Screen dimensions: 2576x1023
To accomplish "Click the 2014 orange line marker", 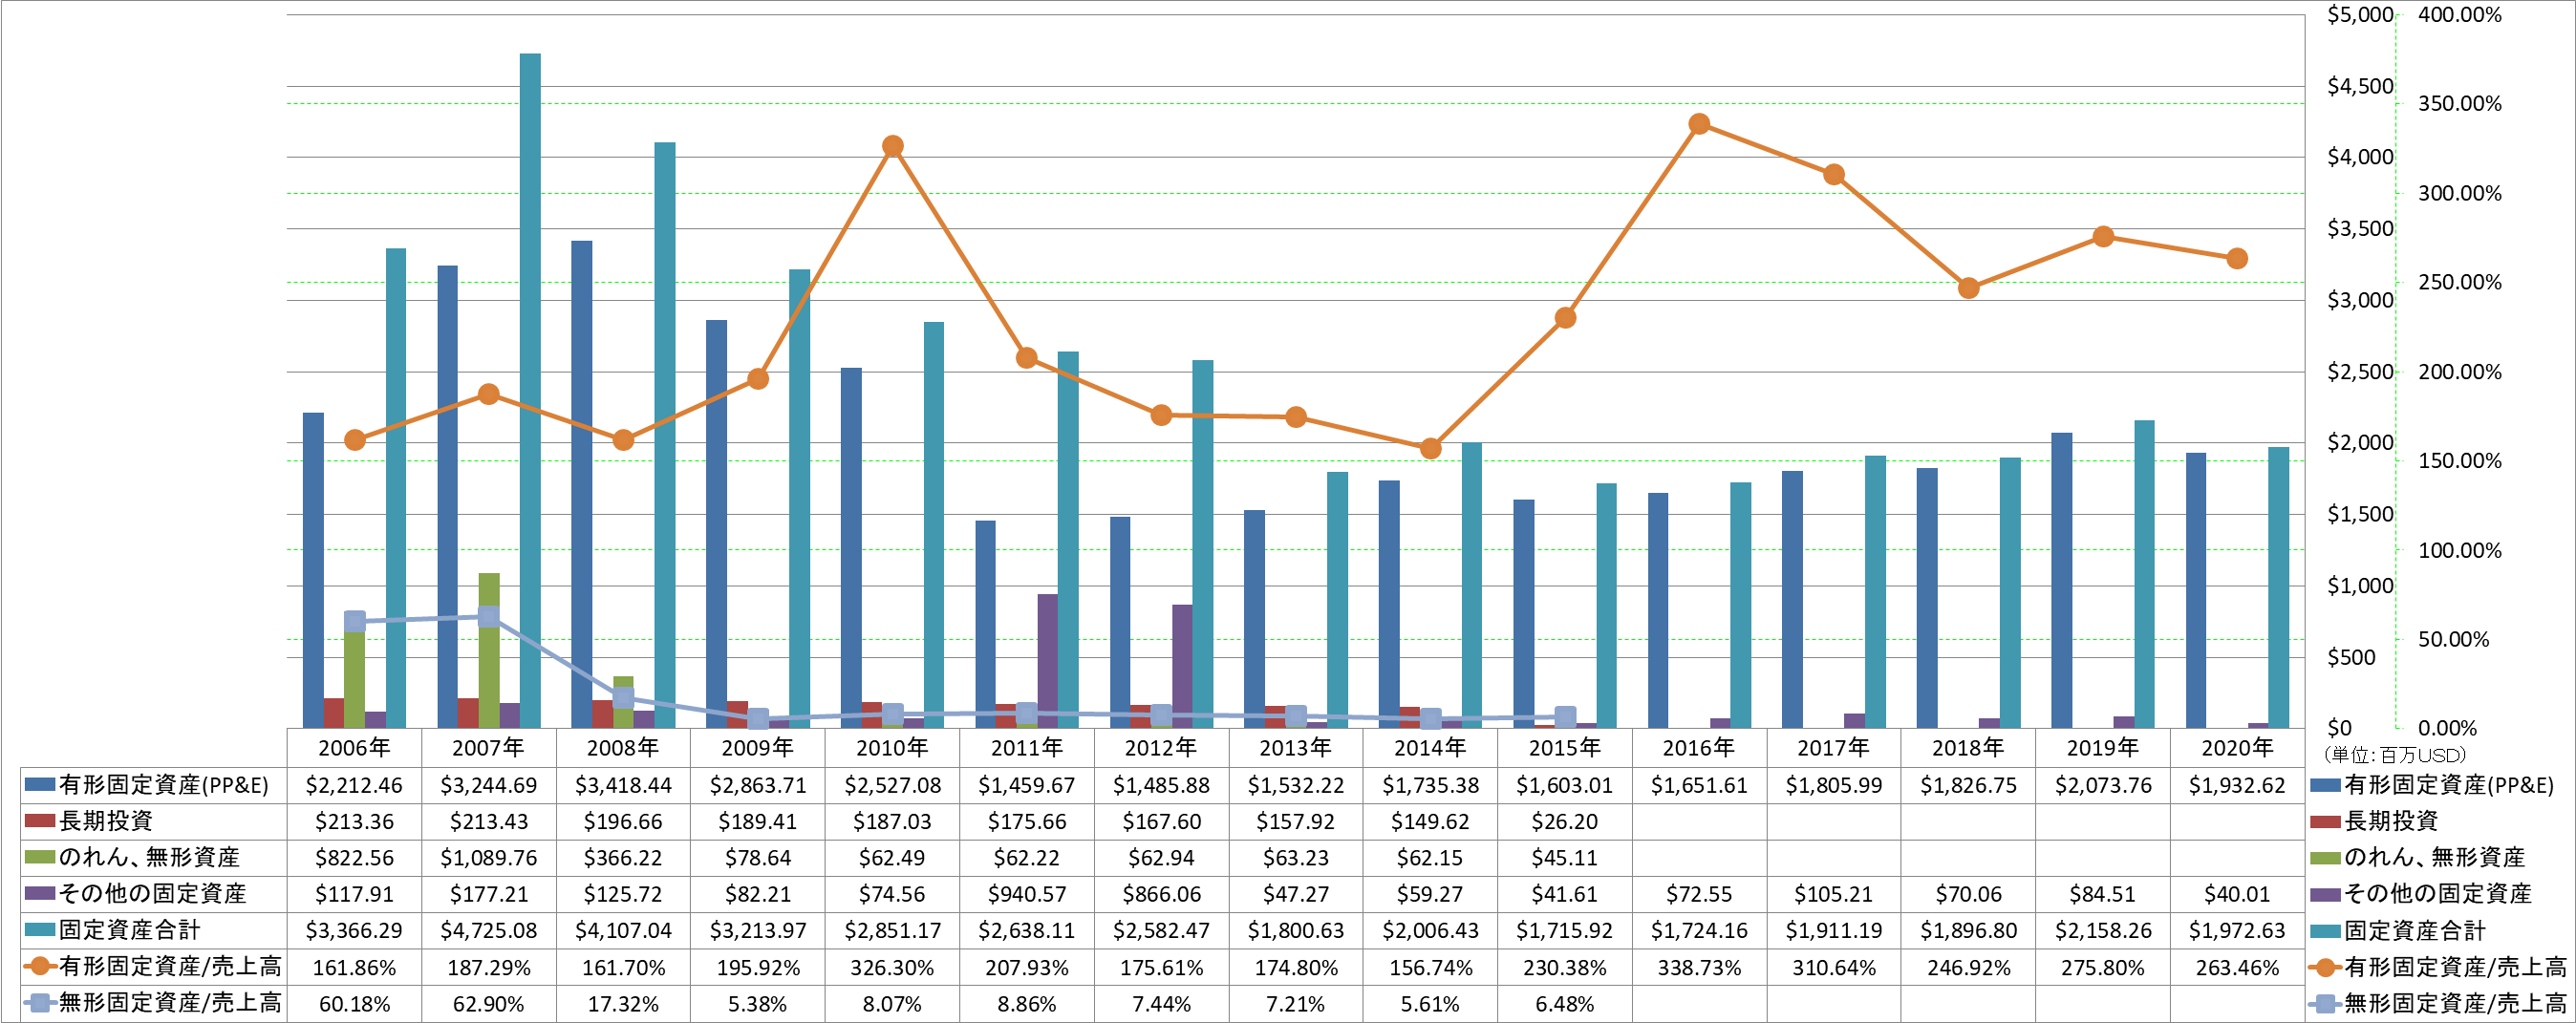I will tap(1431, 448).
